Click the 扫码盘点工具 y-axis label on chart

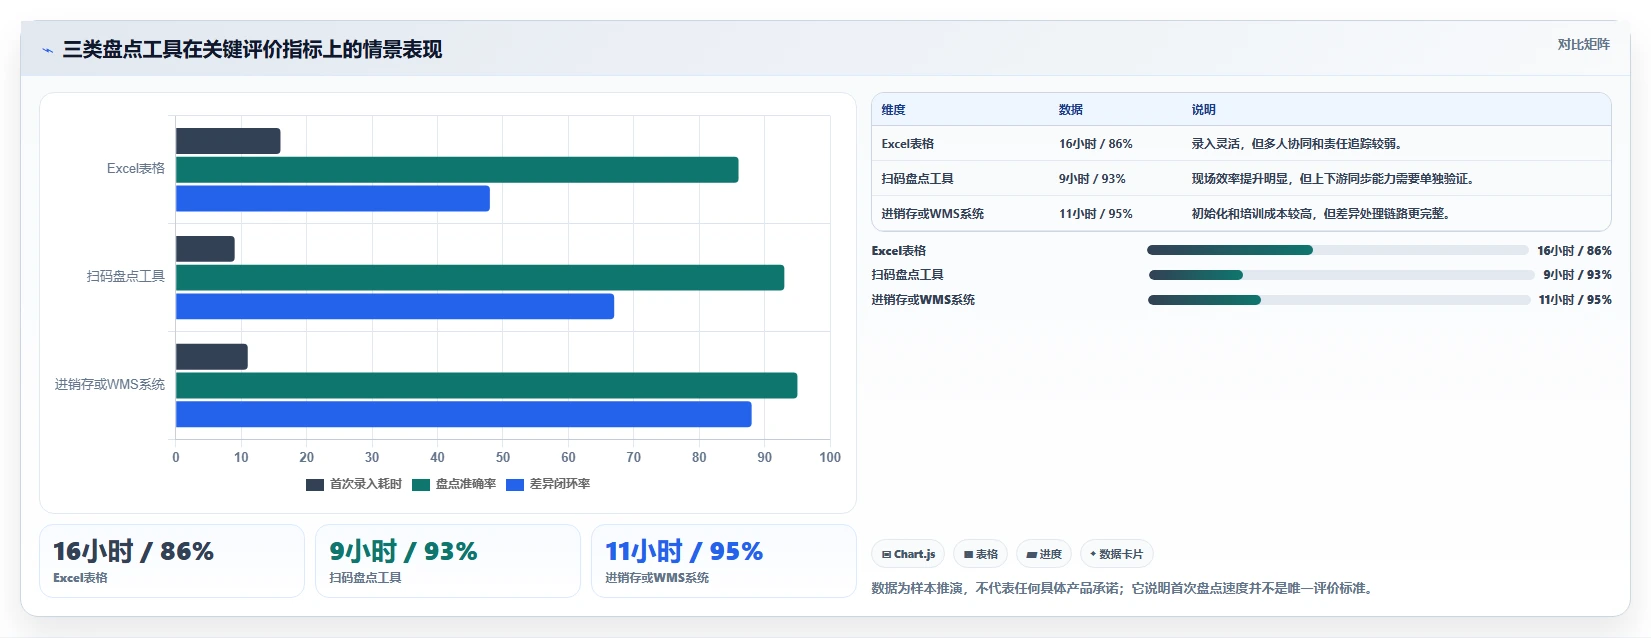125,277
